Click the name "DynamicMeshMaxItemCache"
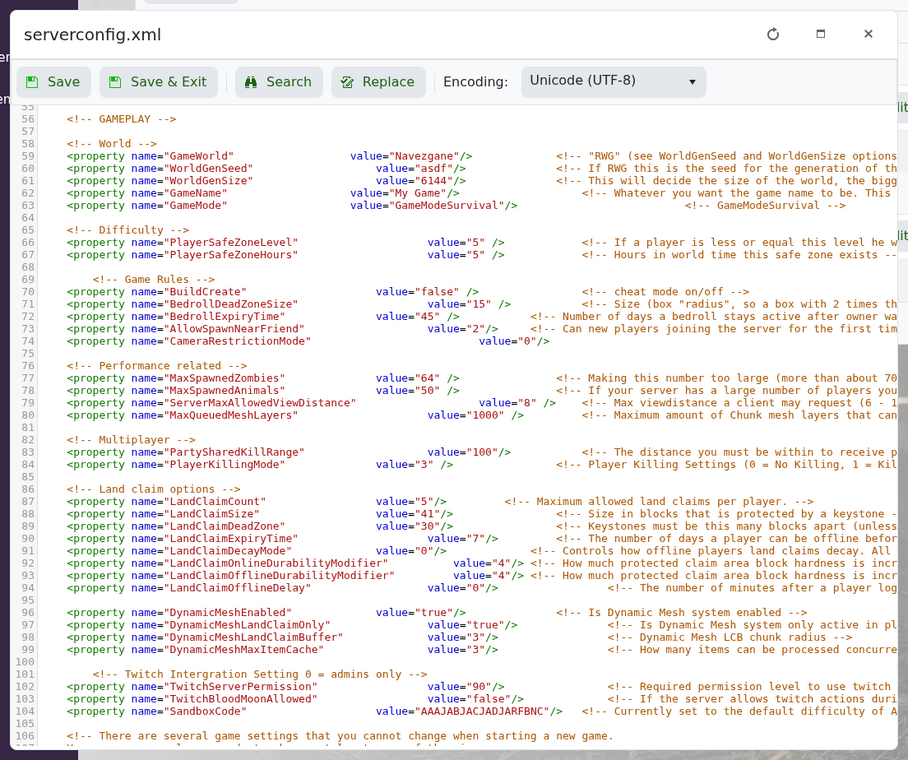Viewport: 908px width, 760px height. pos(244,650)
